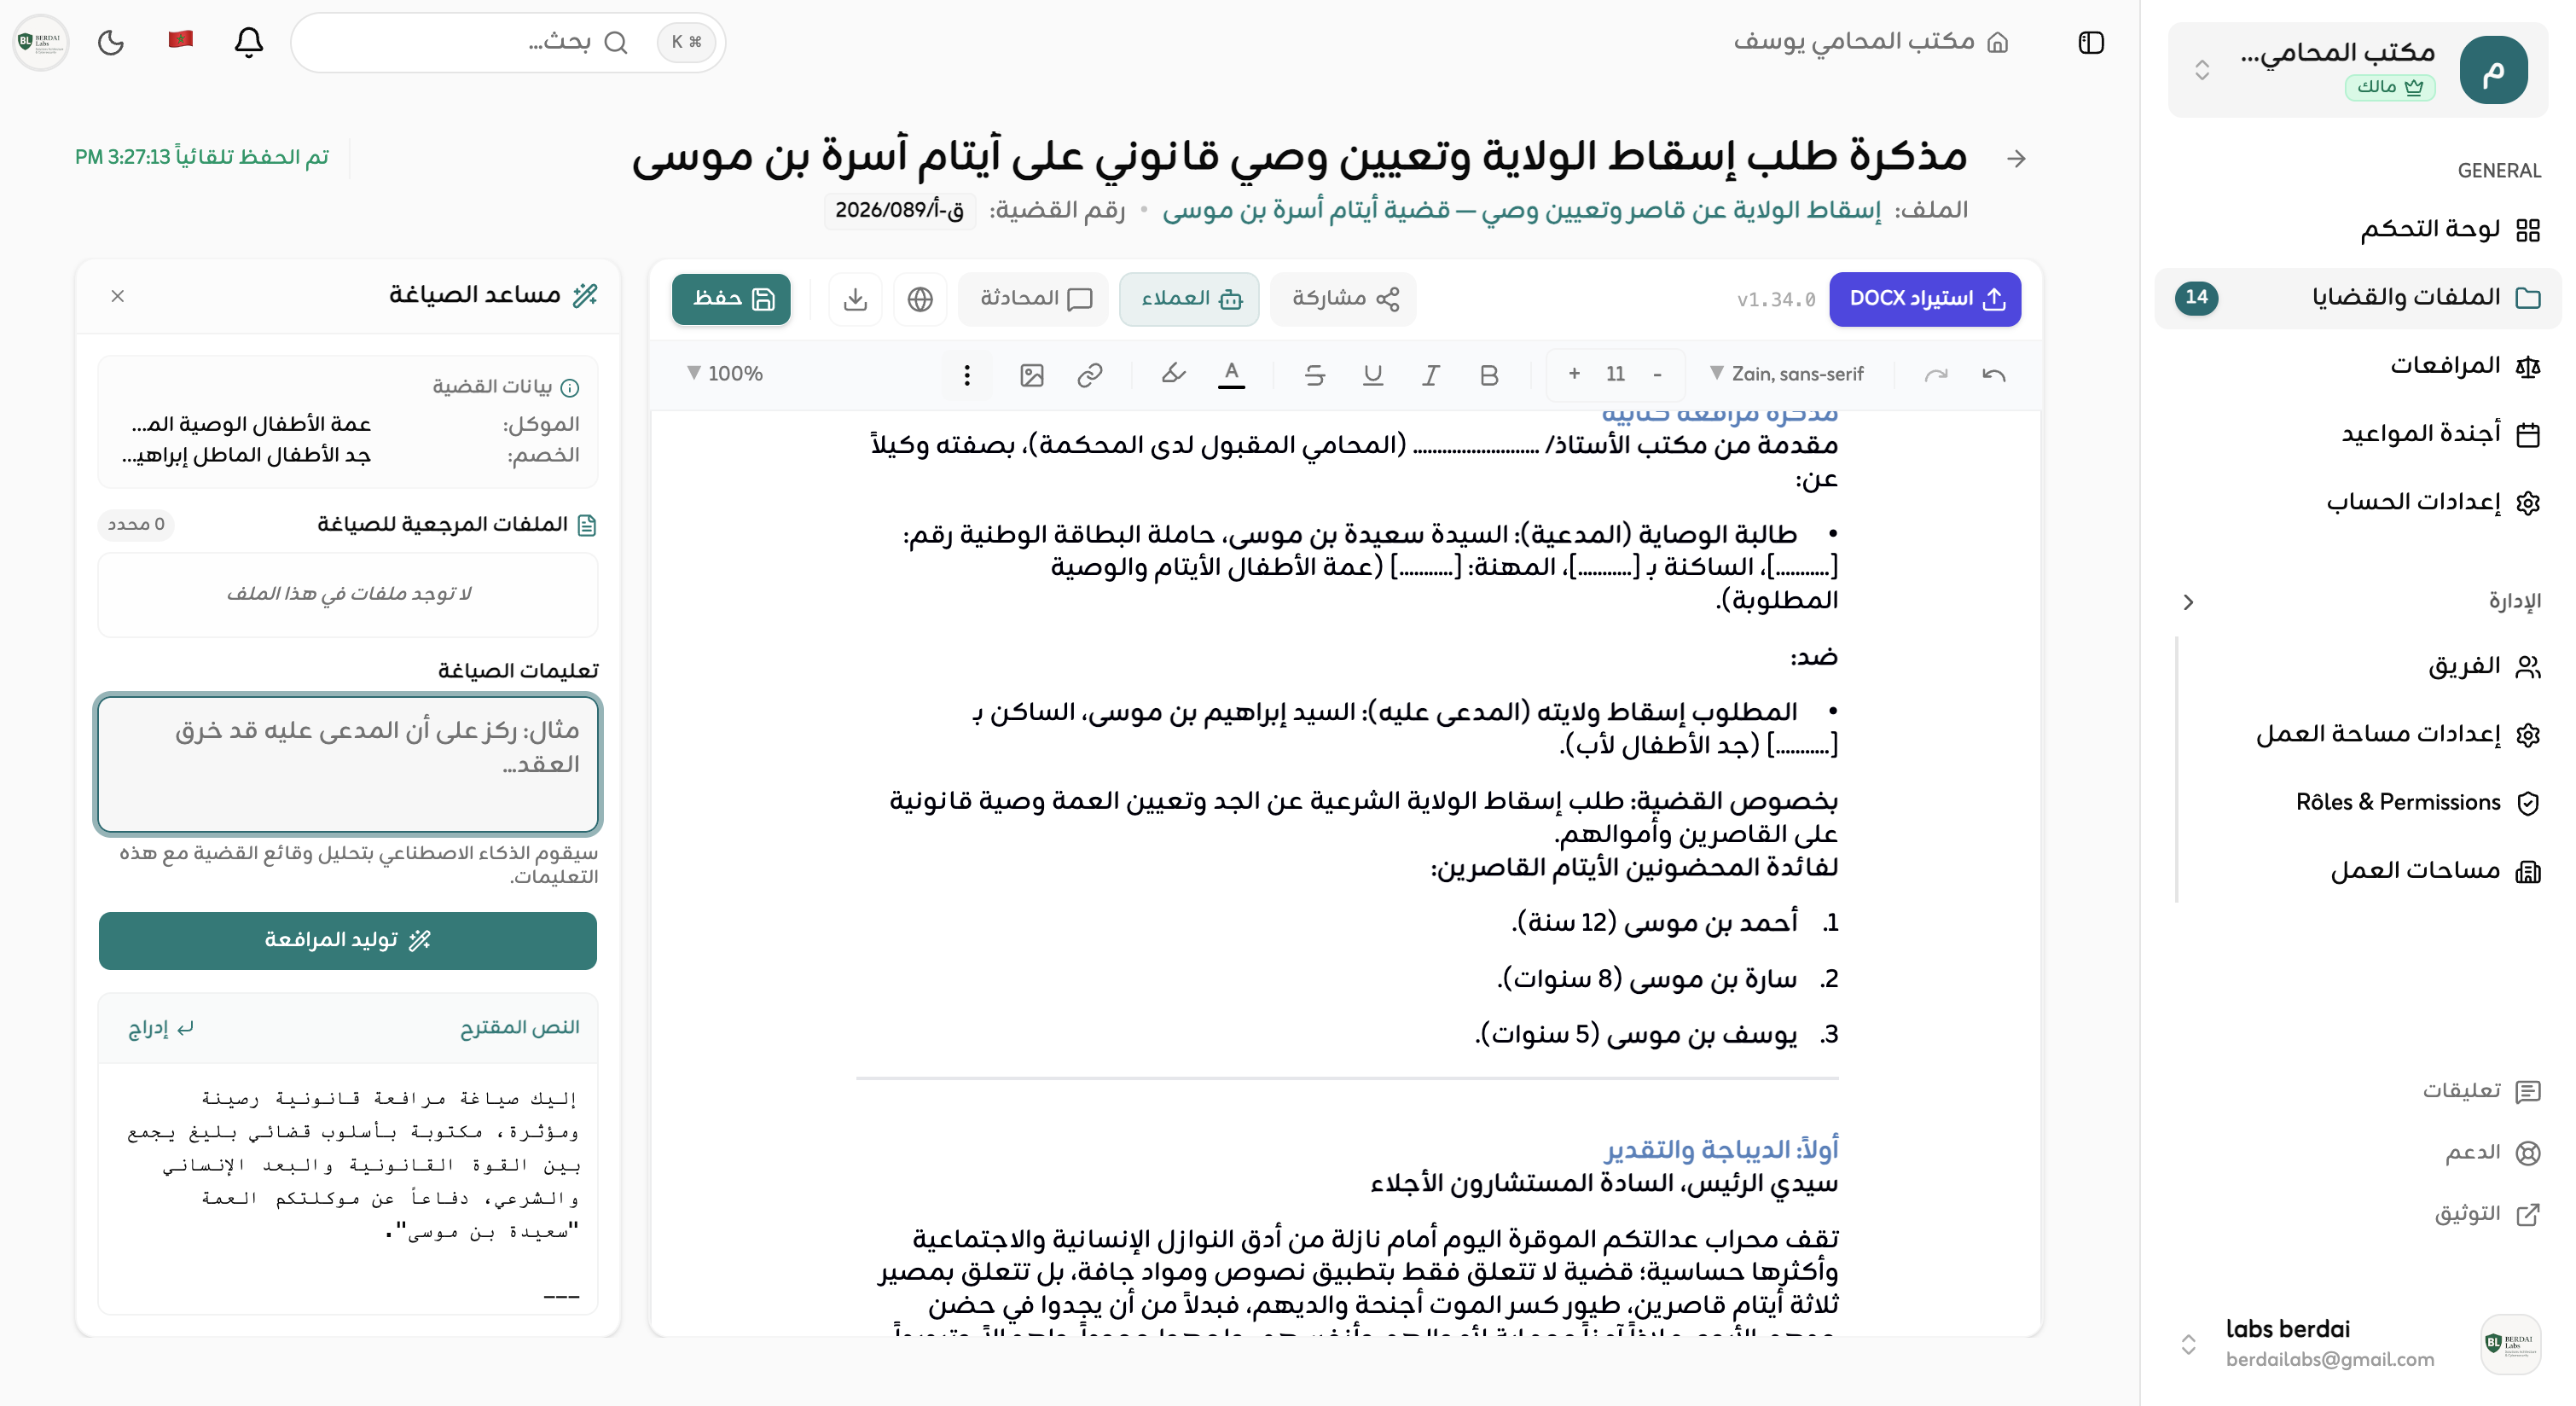
Task: Click the case number ق-أ/2026/089
Action: (x=899, y=210)
